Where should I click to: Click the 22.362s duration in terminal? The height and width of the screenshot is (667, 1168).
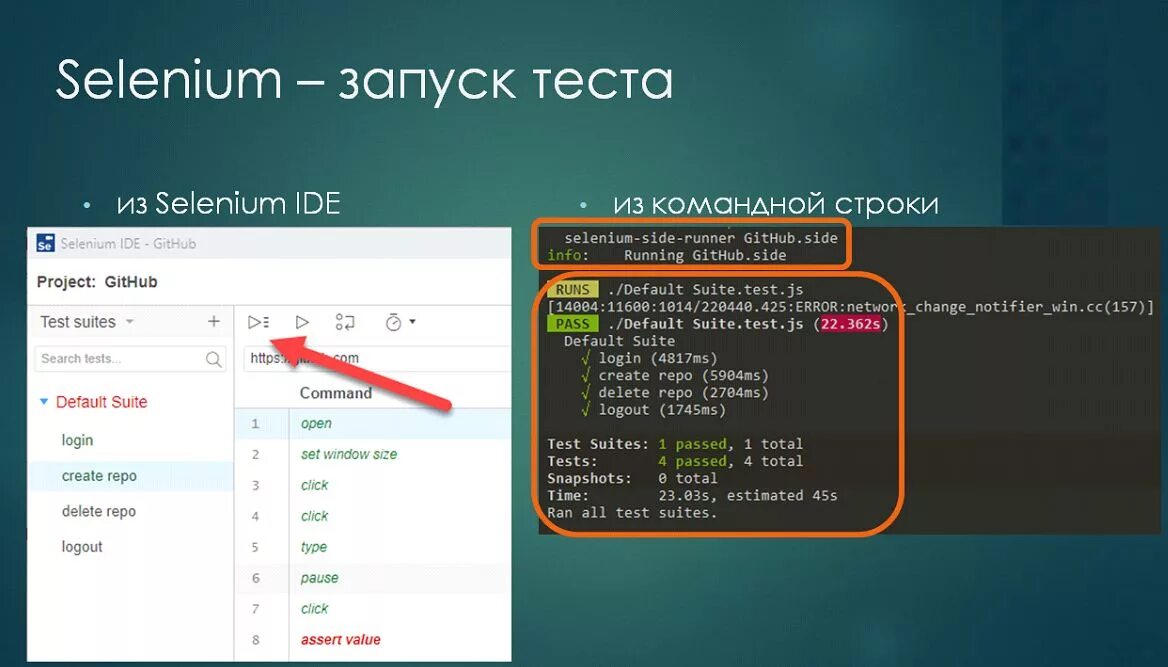(x=850, y=323)
